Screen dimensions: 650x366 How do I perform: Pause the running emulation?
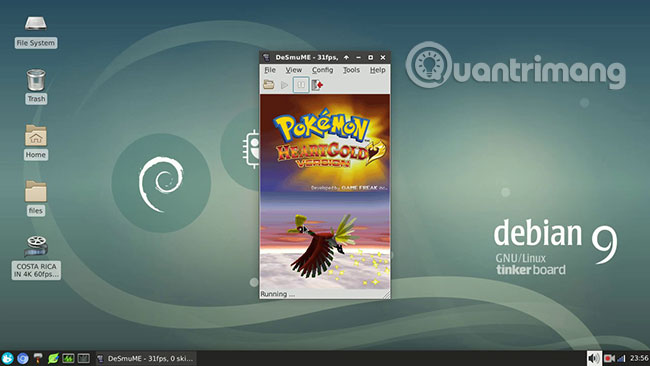pyautogui.click(x=301, y=85)
